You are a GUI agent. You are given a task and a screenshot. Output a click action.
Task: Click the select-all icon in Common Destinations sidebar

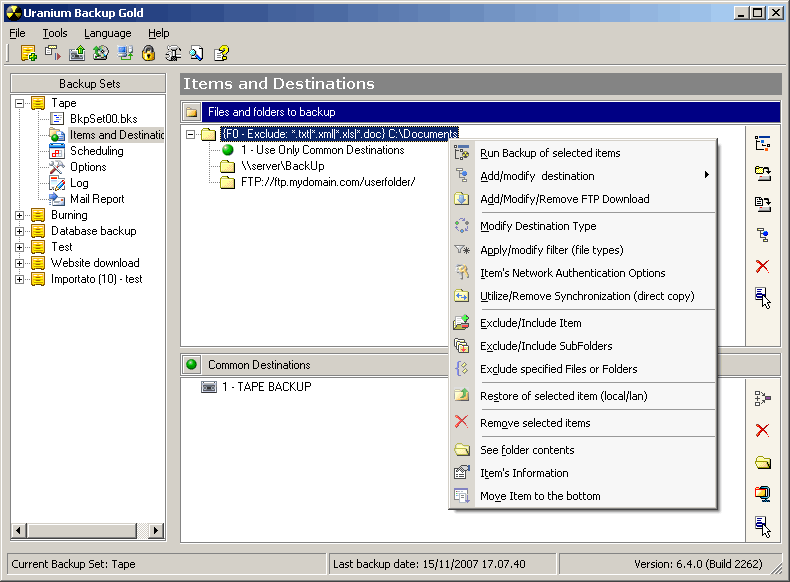pos(763,527)
